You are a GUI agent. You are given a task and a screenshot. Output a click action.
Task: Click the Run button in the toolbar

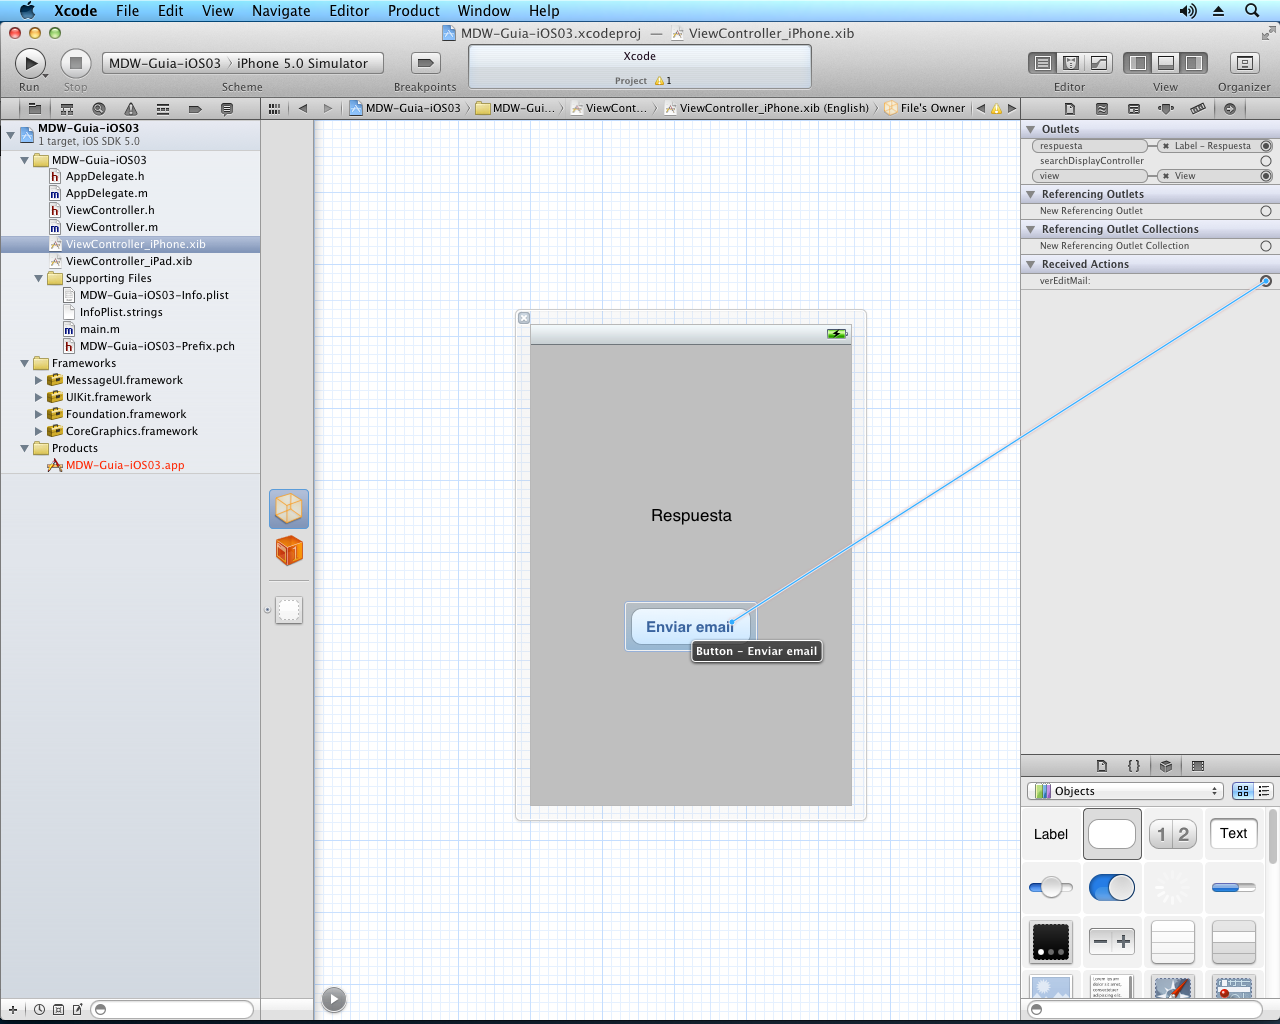point(30,63)
